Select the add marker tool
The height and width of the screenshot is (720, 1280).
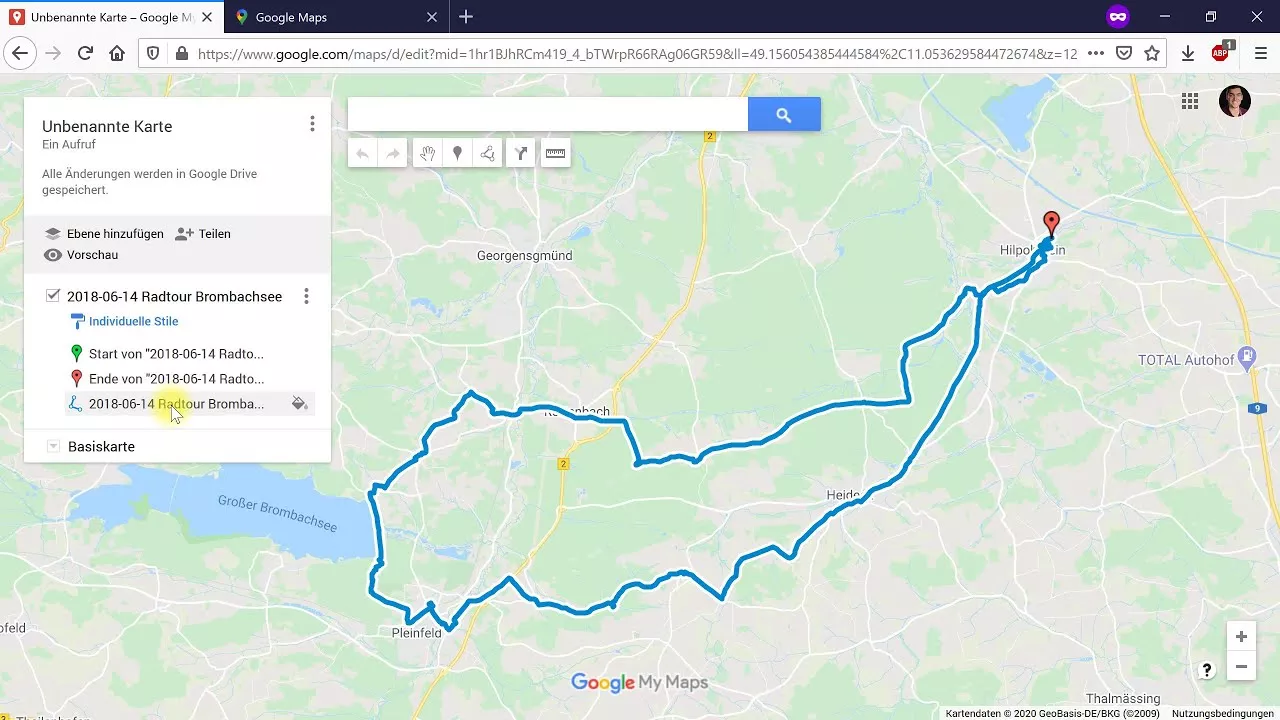click(x=457, y=152)
